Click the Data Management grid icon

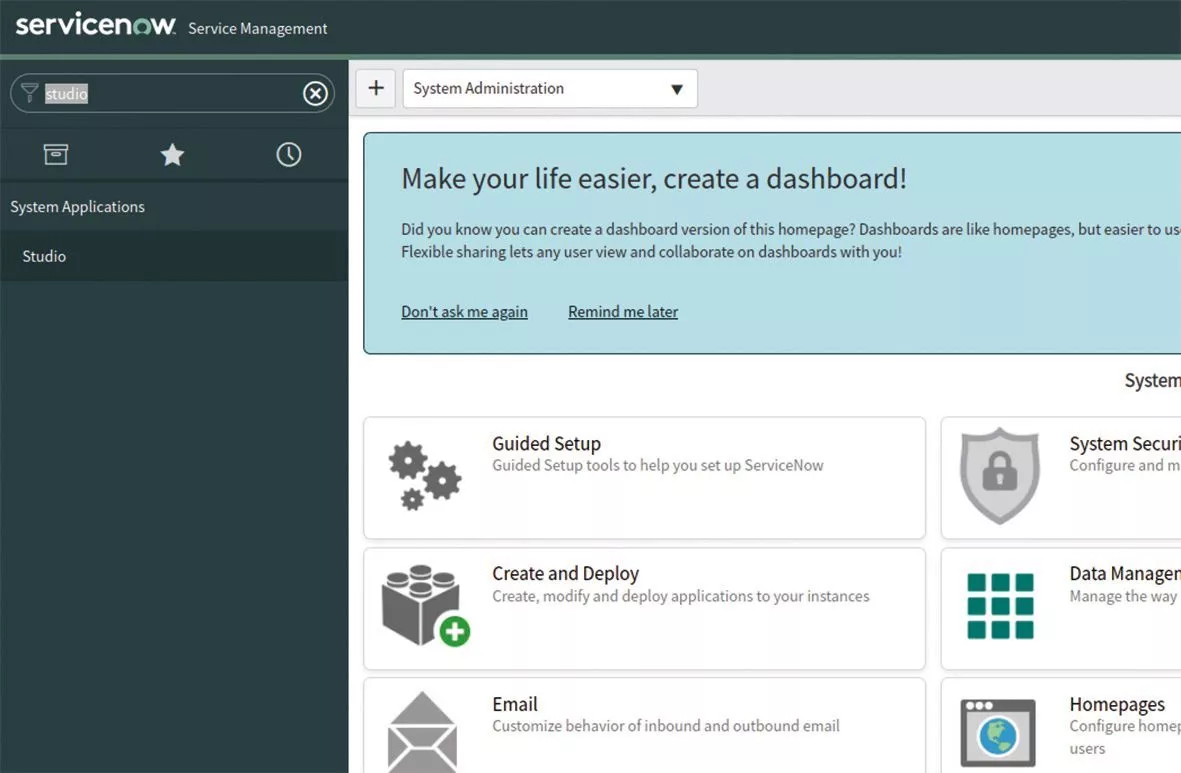1000,606
